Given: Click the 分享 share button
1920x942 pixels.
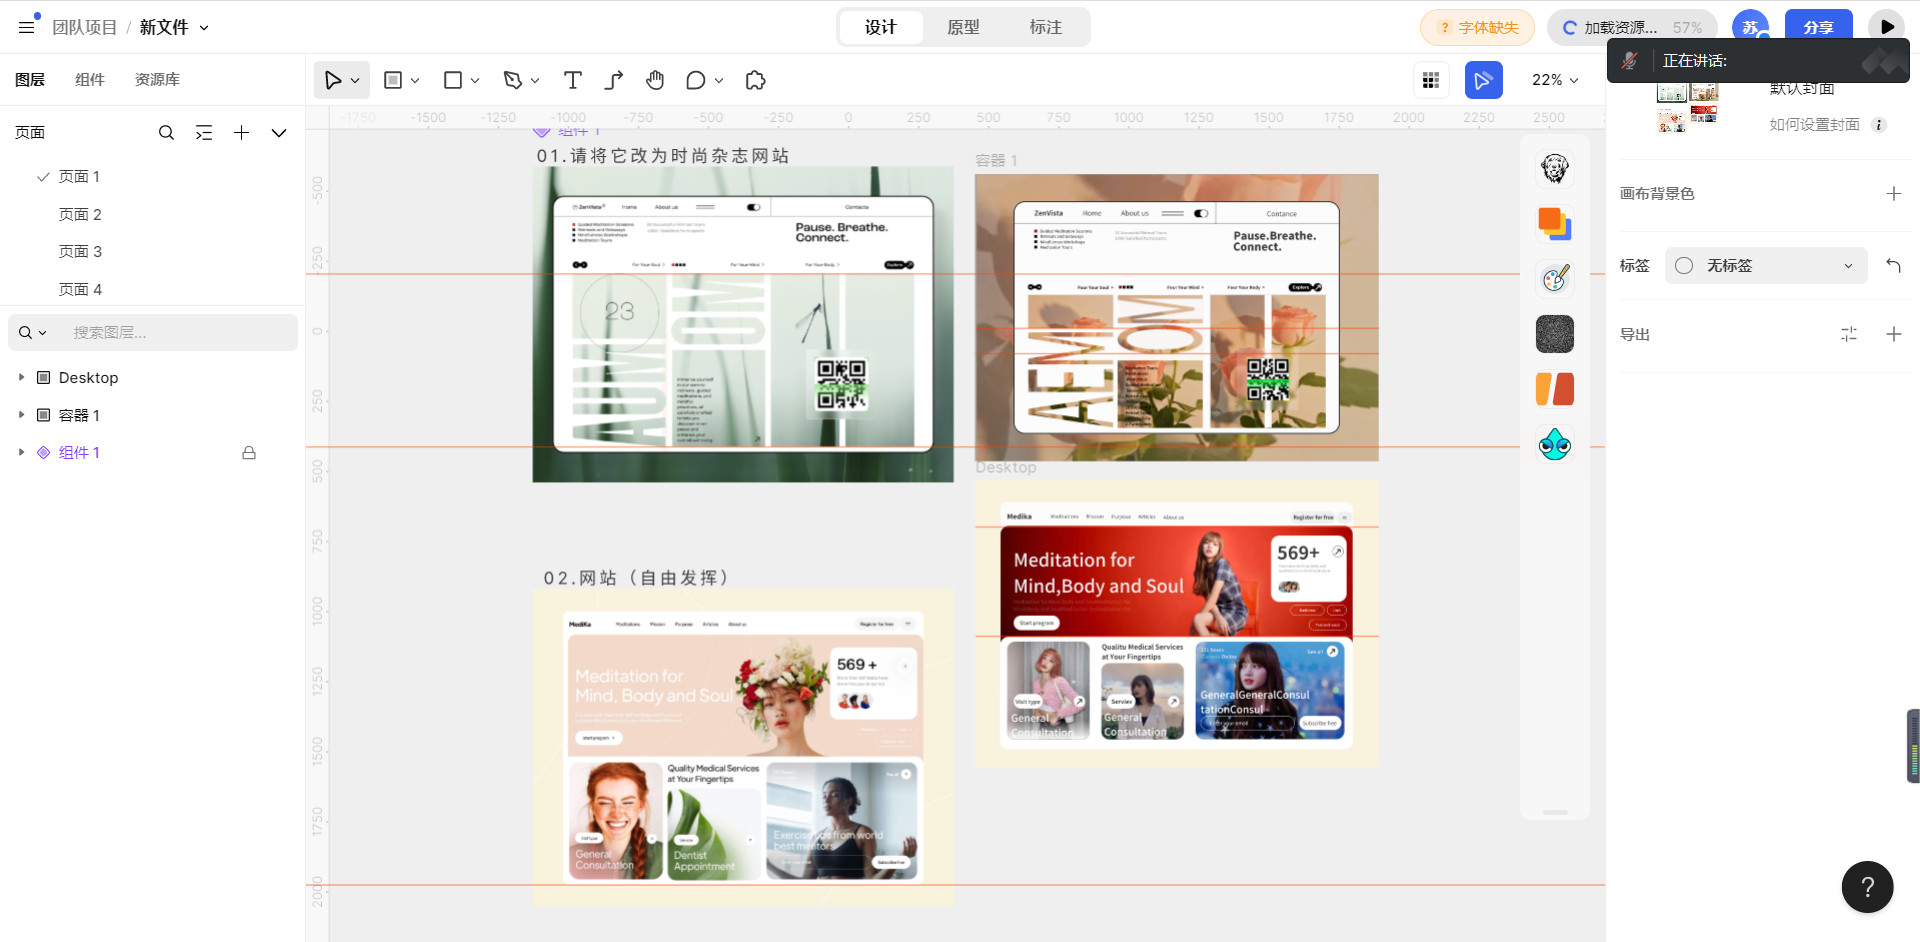Looking at the screenshot, I should click(1819, 27).
